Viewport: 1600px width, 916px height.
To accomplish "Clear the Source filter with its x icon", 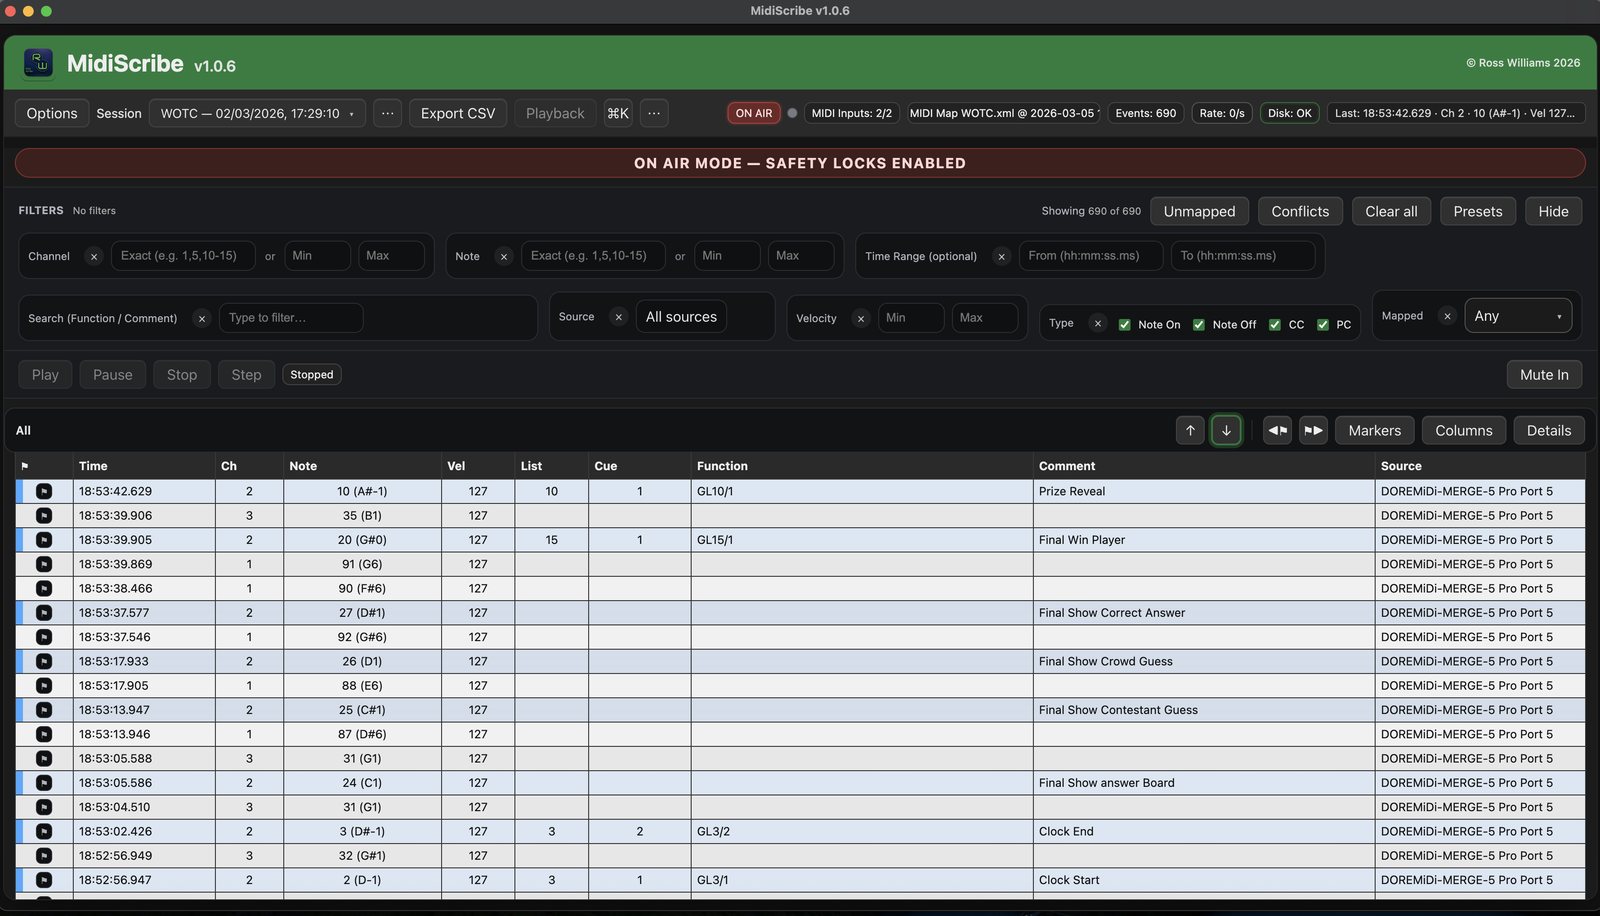I will 619,317.
